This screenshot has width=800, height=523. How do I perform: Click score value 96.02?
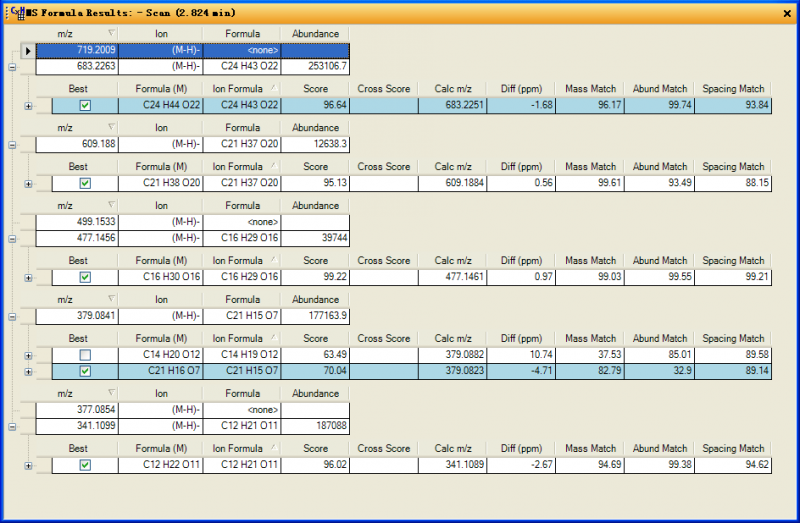coord(315,465)
